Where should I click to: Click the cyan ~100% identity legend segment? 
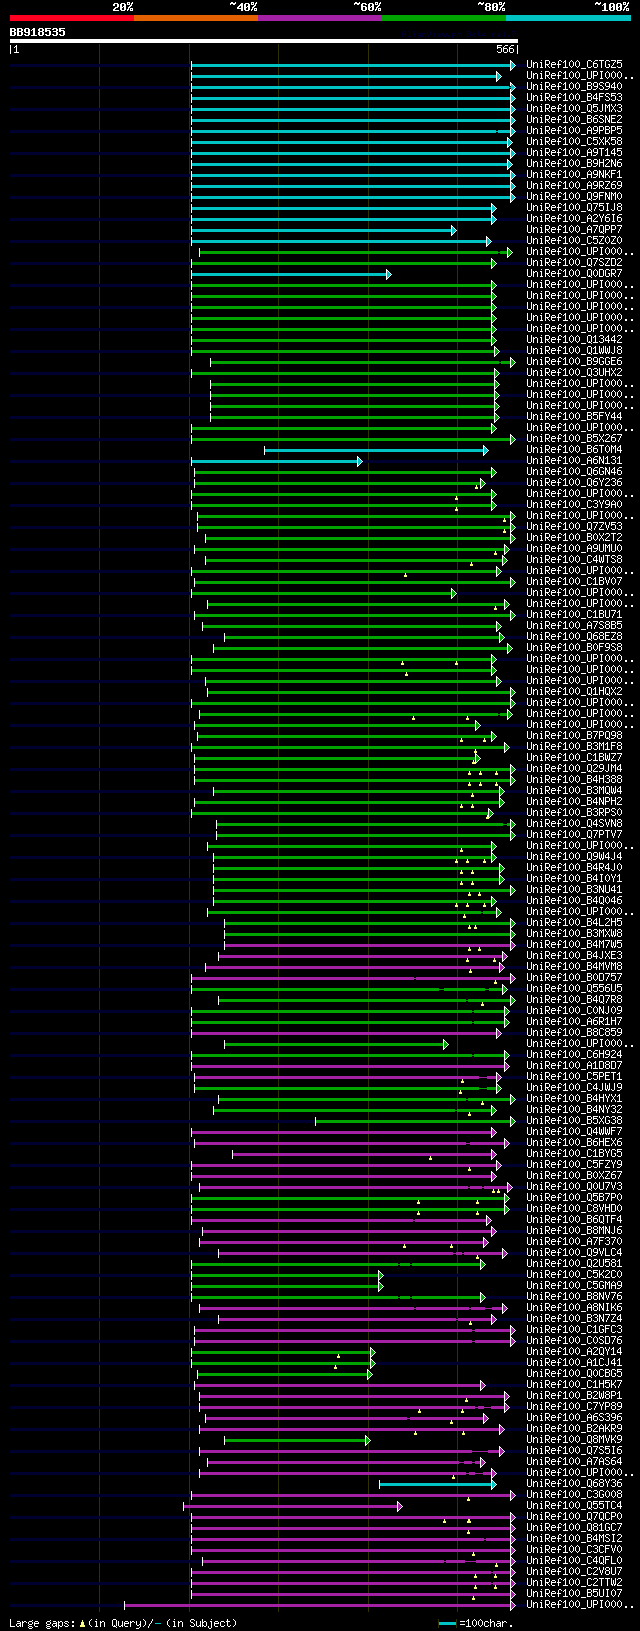point(567,17)
